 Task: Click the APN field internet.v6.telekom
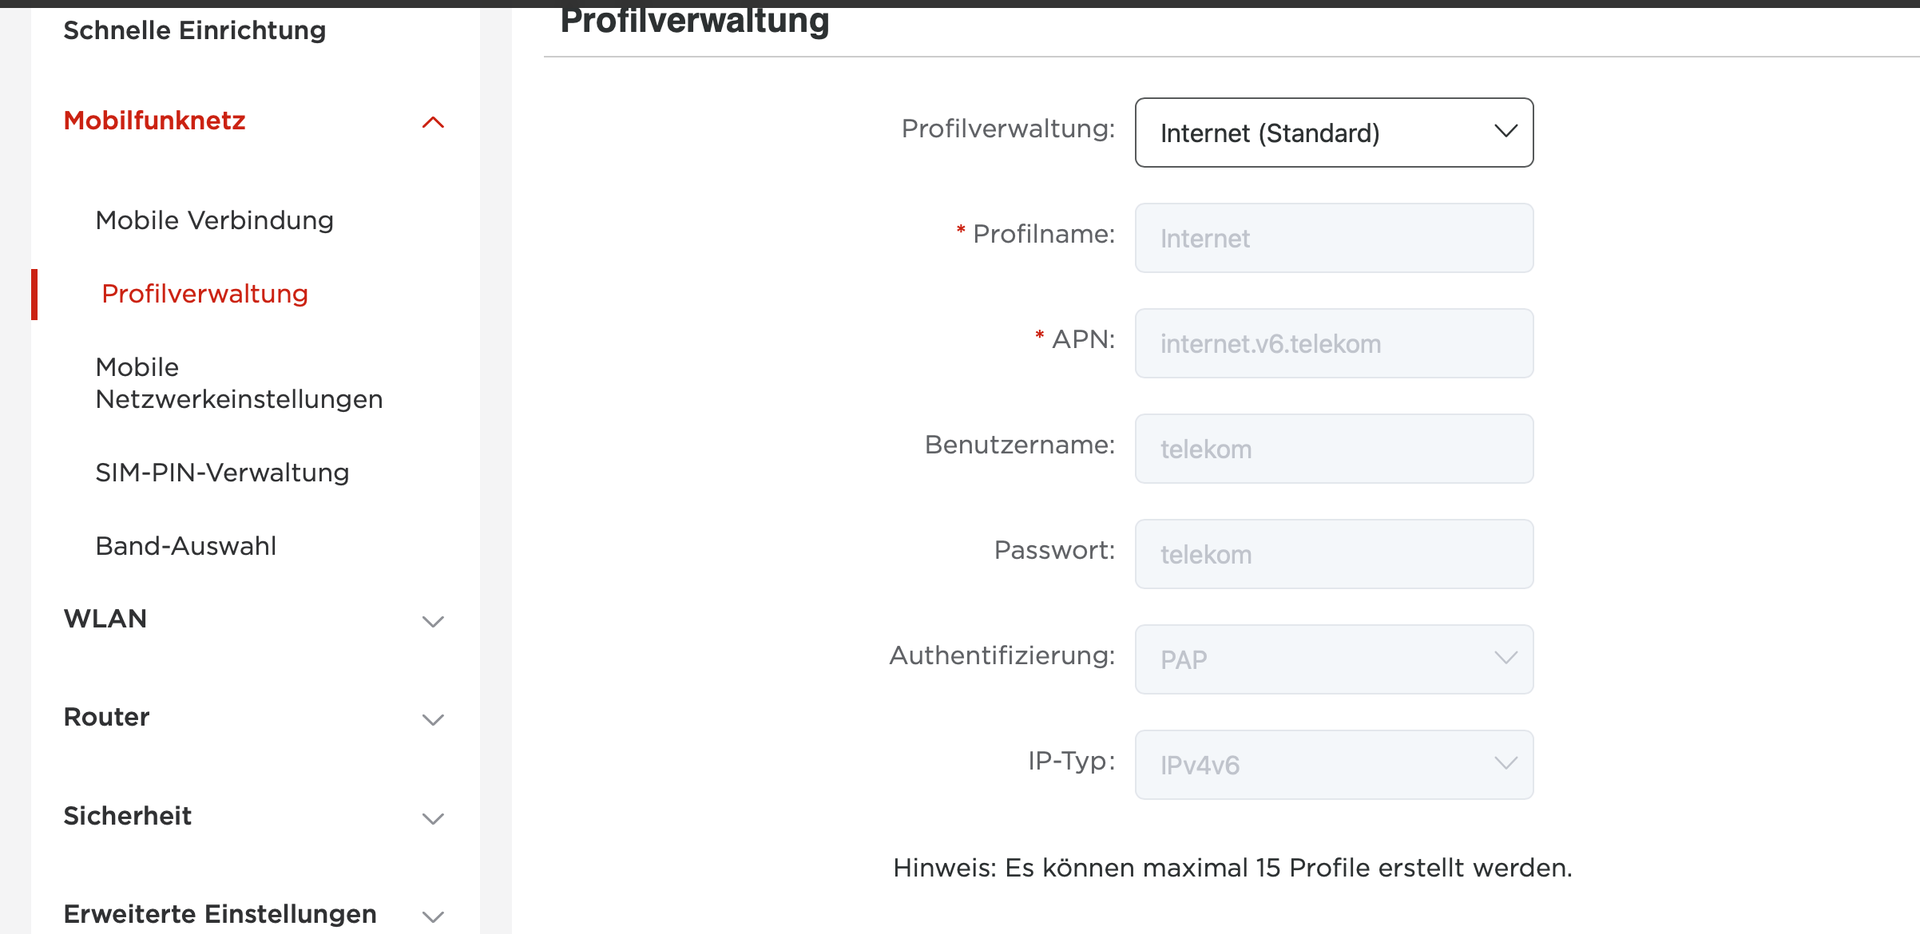point(1334,343)
